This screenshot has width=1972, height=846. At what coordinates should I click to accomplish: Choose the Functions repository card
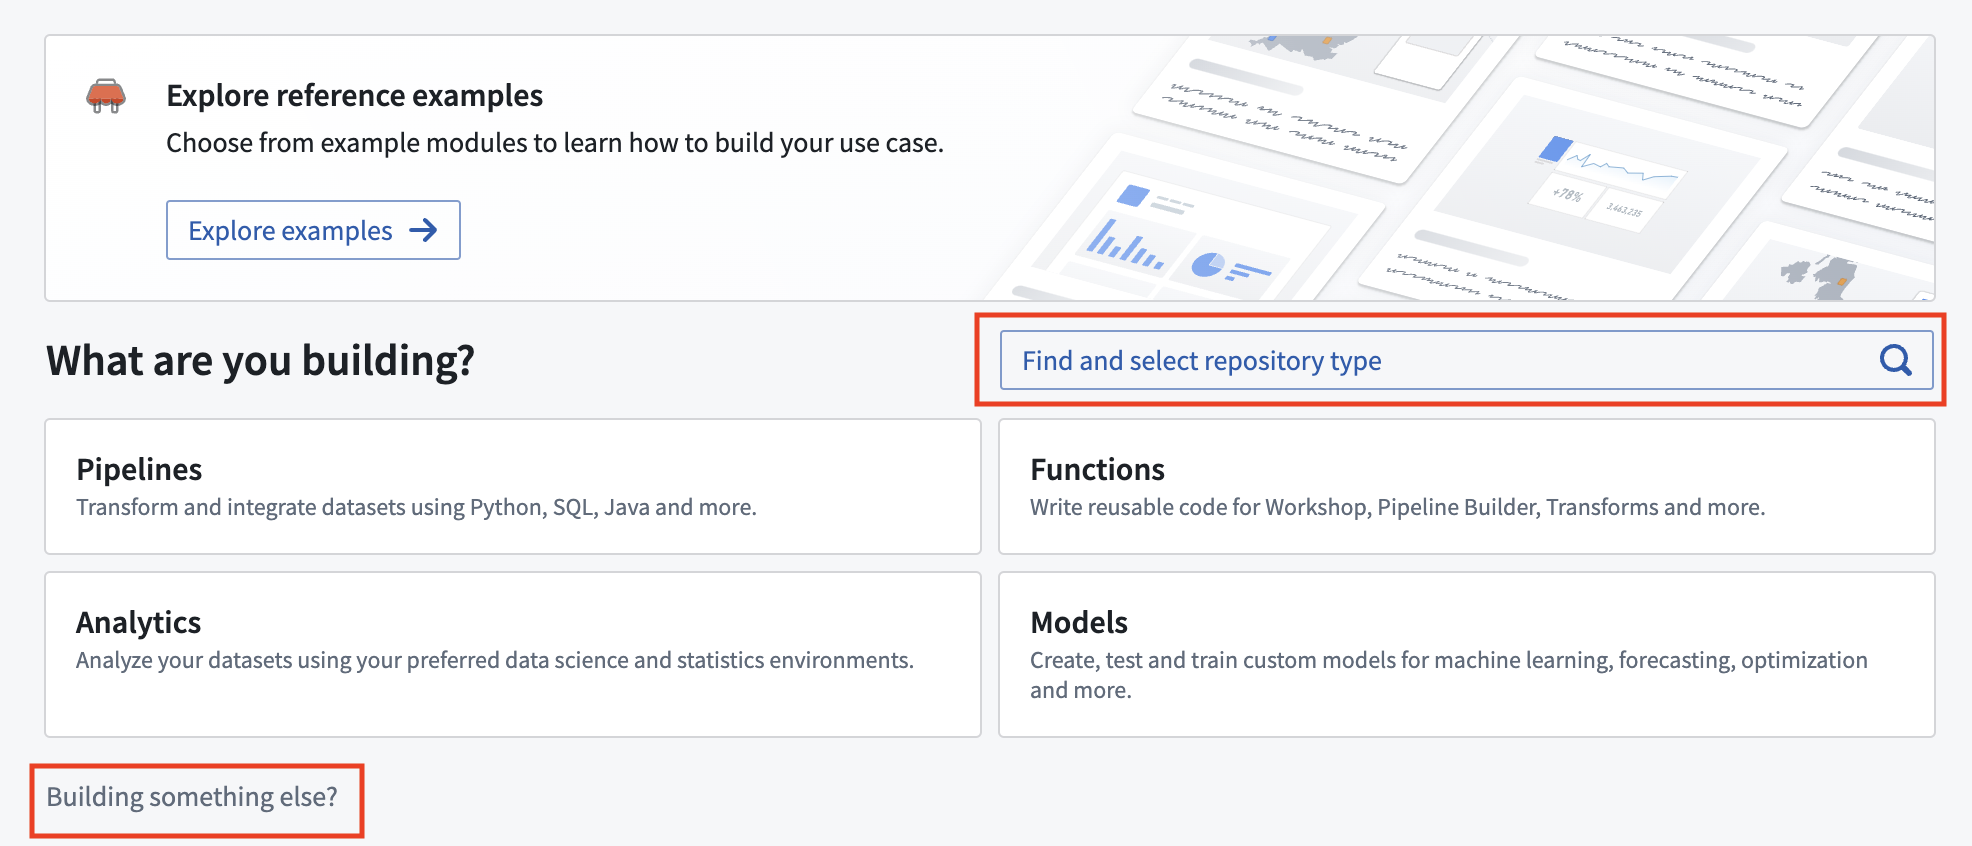point(1466,486)
